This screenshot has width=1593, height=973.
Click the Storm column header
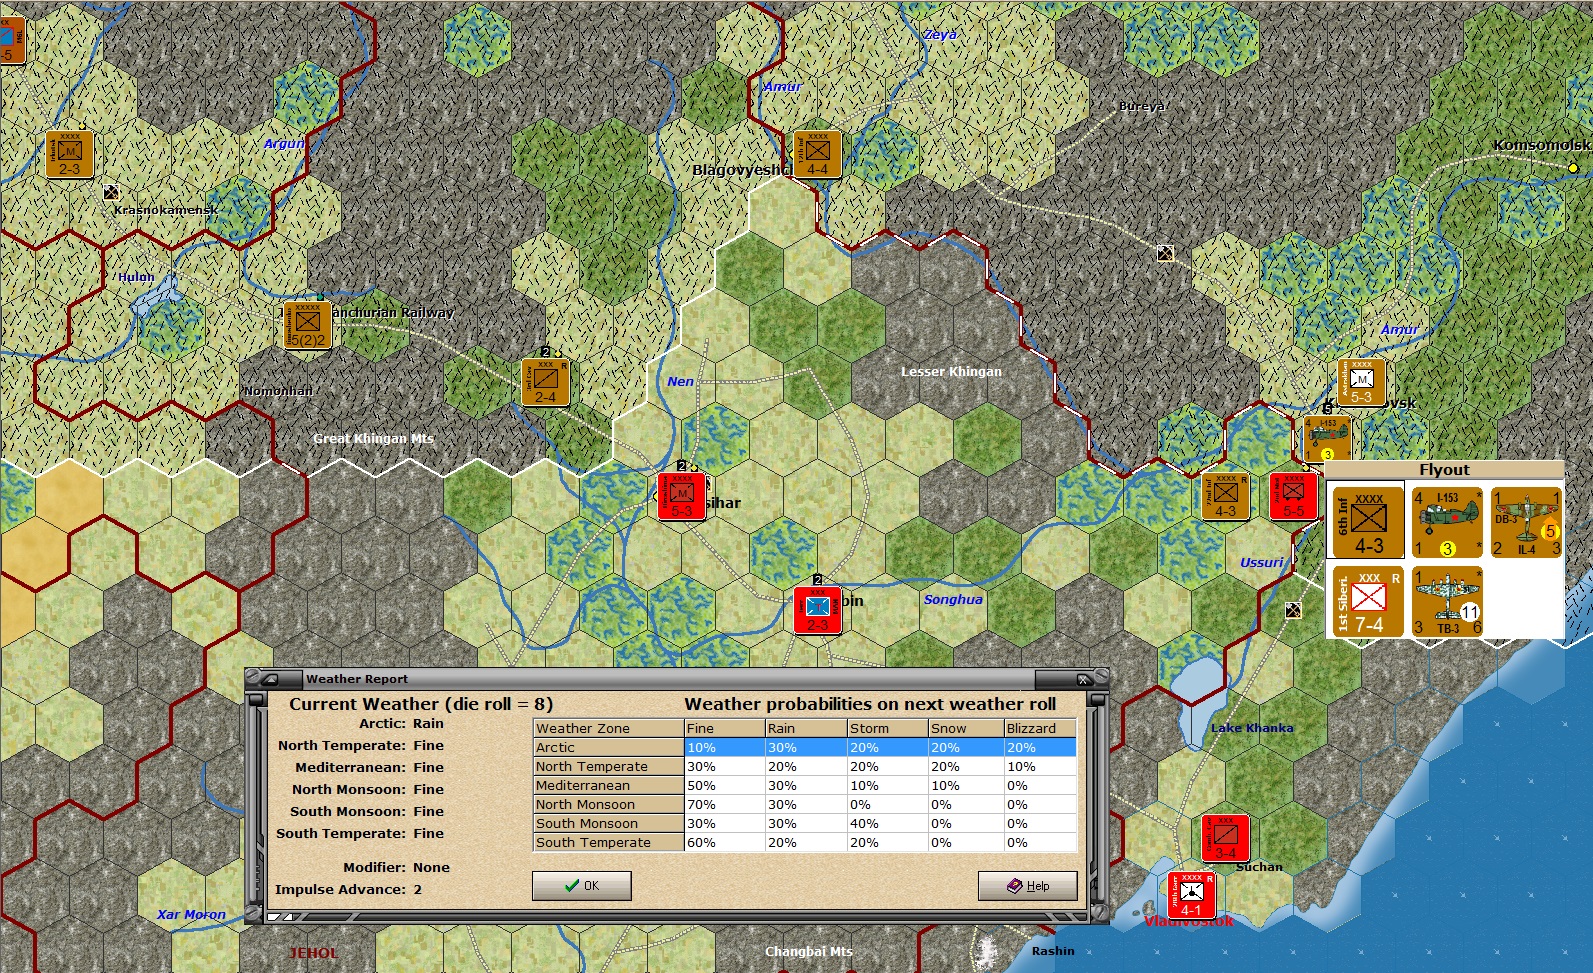(888, 728)
